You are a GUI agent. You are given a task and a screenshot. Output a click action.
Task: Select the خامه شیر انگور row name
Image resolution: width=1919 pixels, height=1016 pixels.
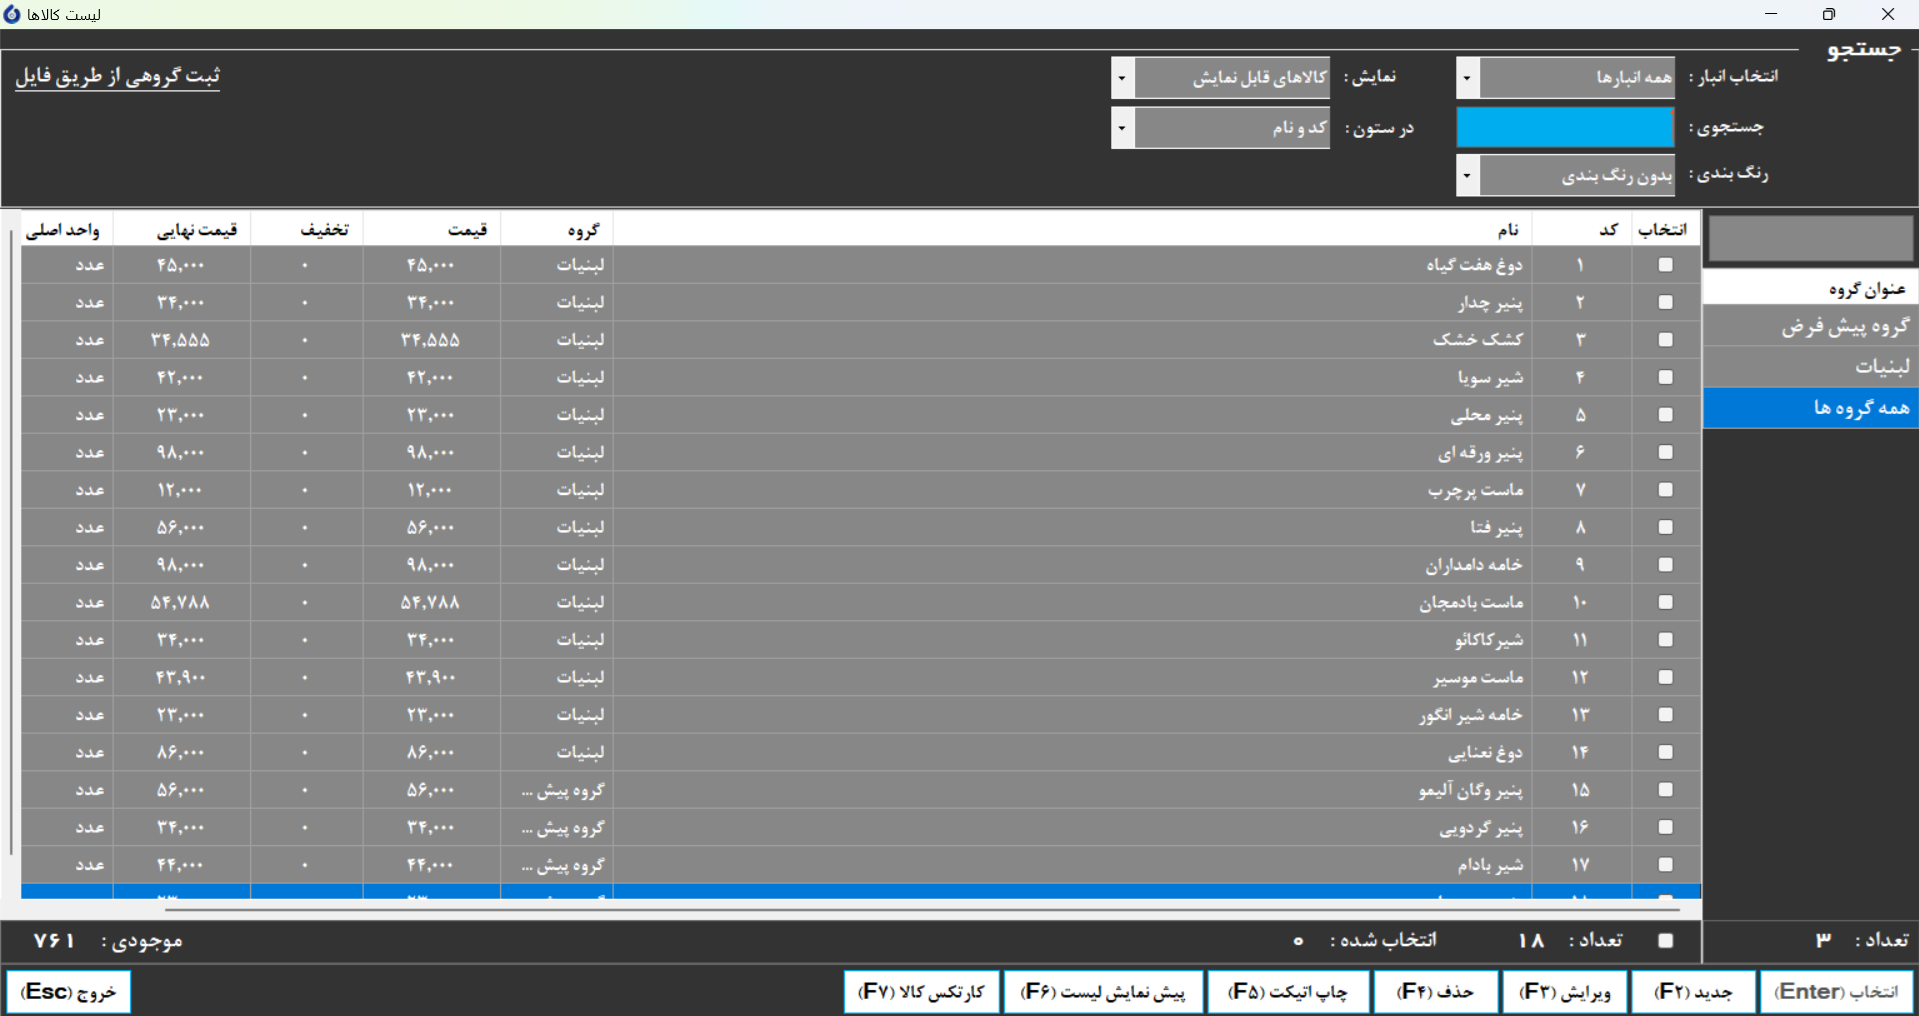pyautogui.click(x=1471, y=715)
